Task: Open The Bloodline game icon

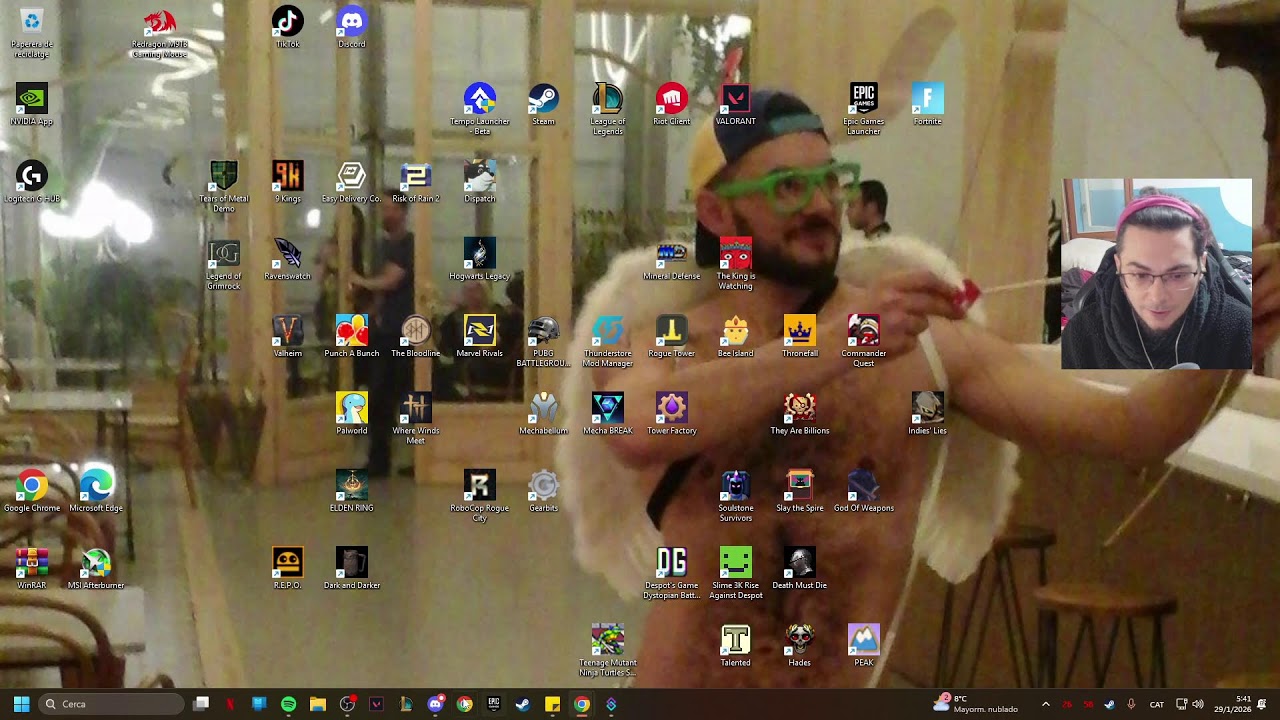Action: pos(416,336)
